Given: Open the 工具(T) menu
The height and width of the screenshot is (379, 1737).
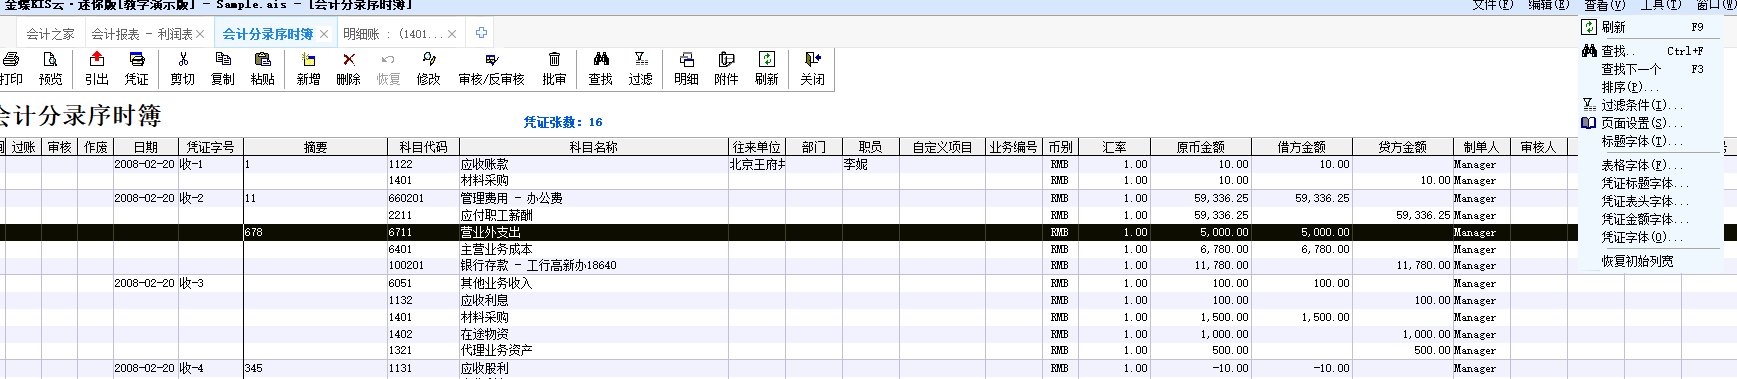Looking at the screenshot, I should tap(1660, 5).
